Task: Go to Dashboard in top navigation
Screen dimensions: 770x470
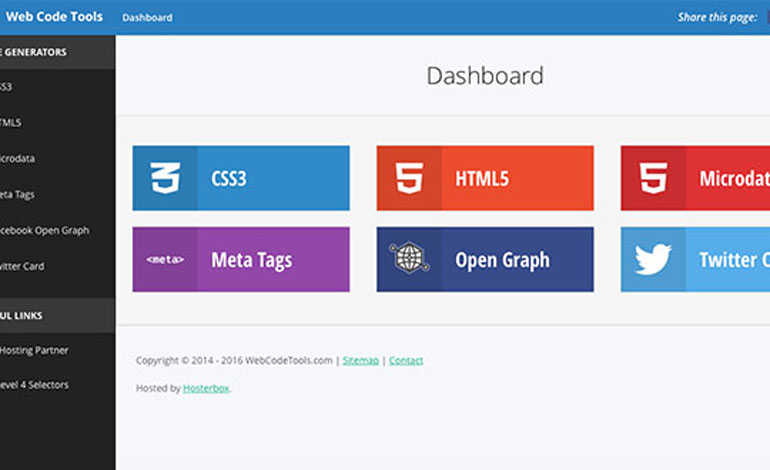Action: 147,18
